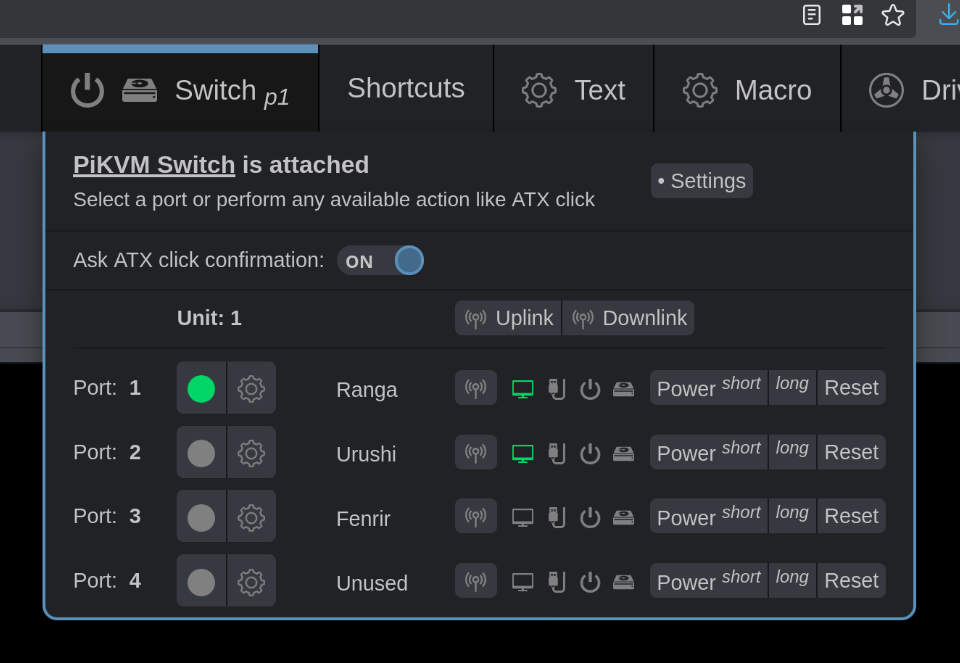Toggle Ask ATX click confirmation switch
The height and width of the screenshot is (663, 960).
380,260
